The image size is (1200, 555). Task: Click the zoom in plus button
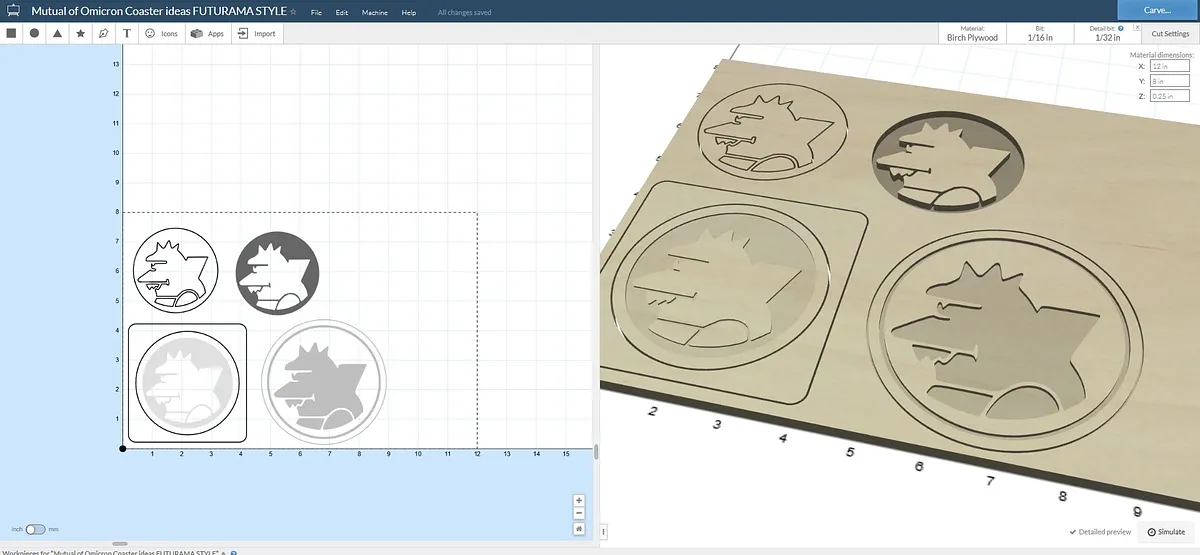click(579, 500)
